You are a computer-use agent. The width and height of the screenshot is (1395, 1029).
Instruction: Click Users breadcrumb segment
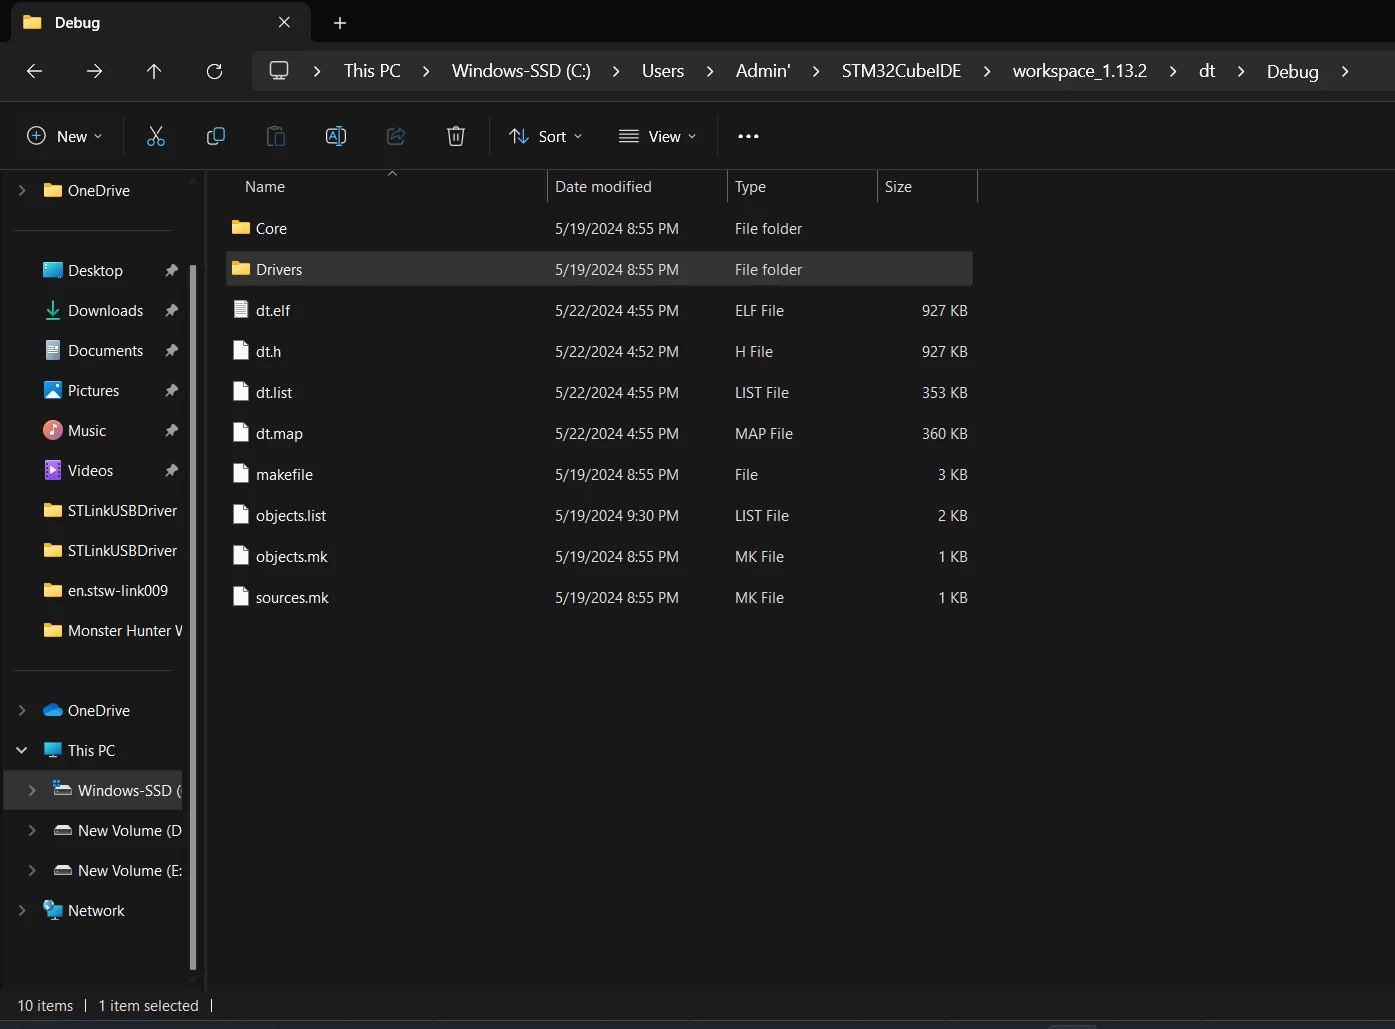coord(663,71)
